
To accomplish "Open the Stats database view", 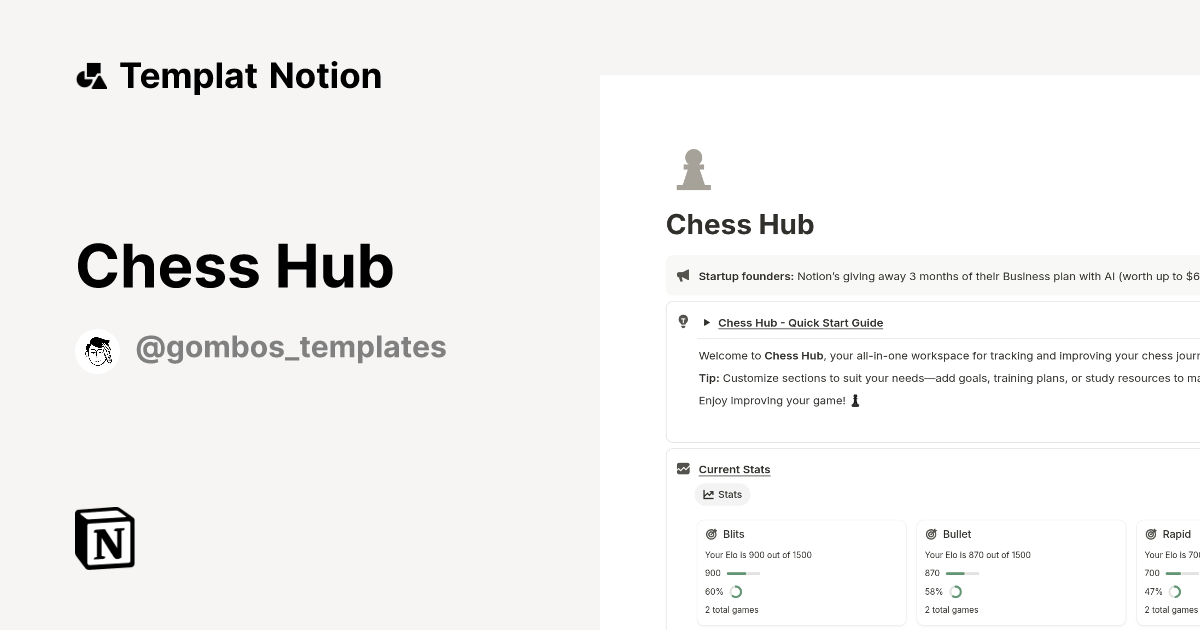I will [x=722, y=494].
